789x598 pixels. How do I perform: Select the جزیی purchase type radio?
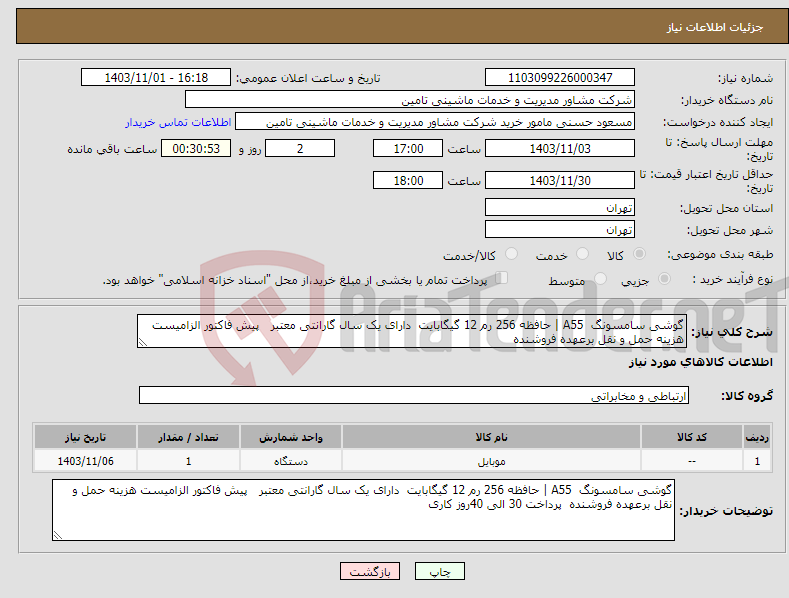point(664,278)
